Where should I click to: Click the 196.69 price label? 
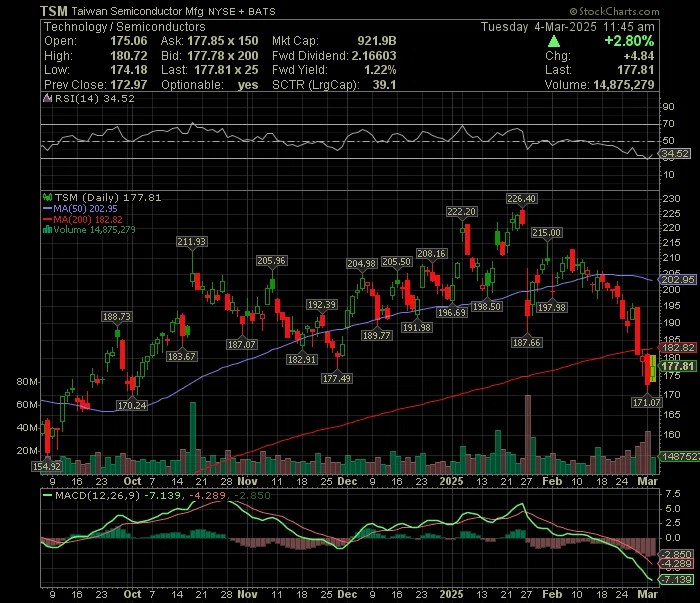tap(452, 312)
